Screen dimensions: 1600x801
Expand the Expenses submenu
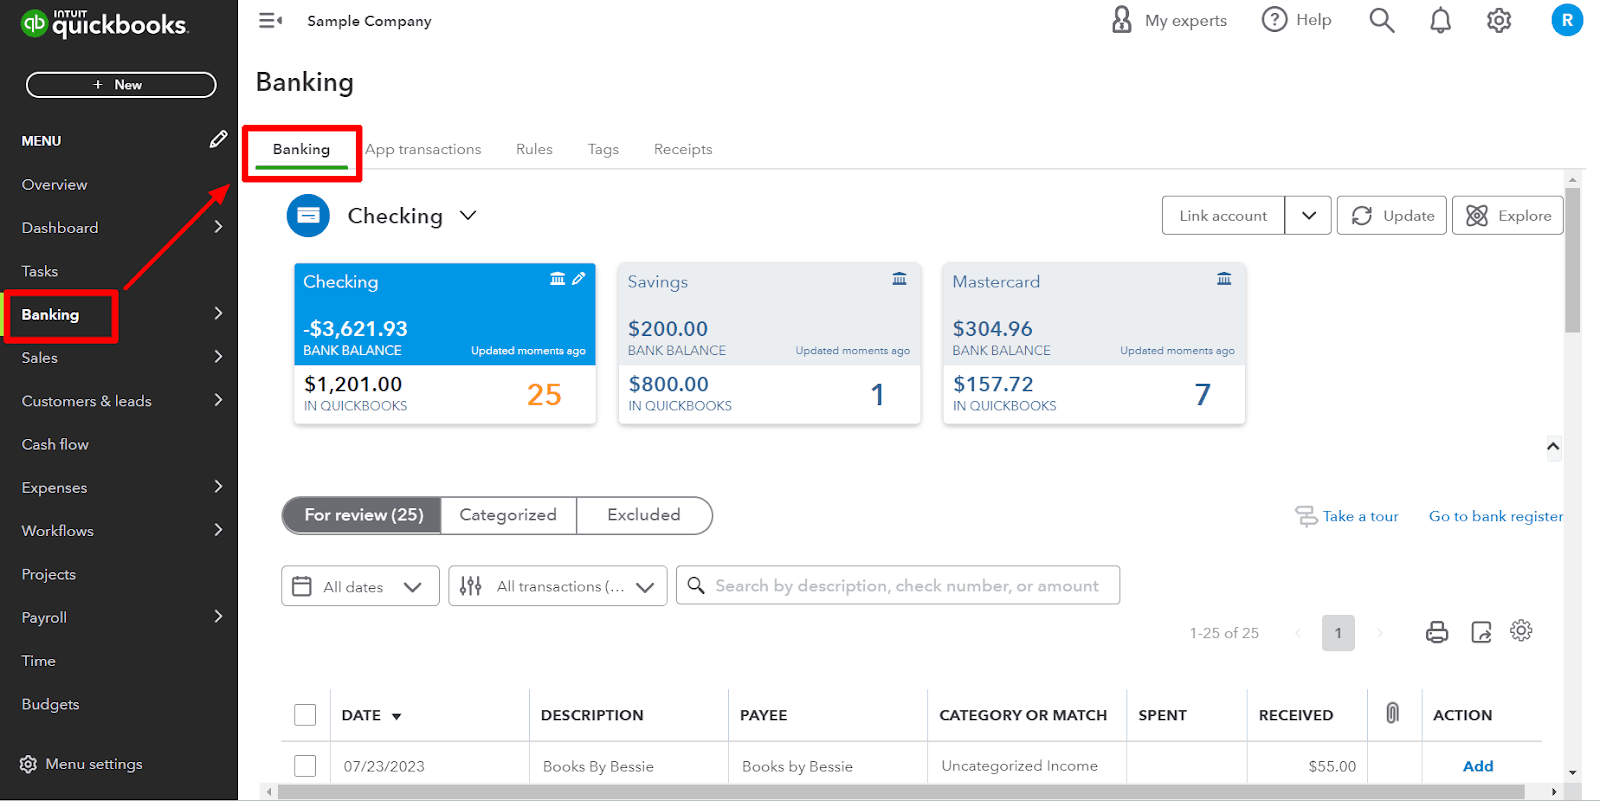pyautogui.click(x=218, y=487)
